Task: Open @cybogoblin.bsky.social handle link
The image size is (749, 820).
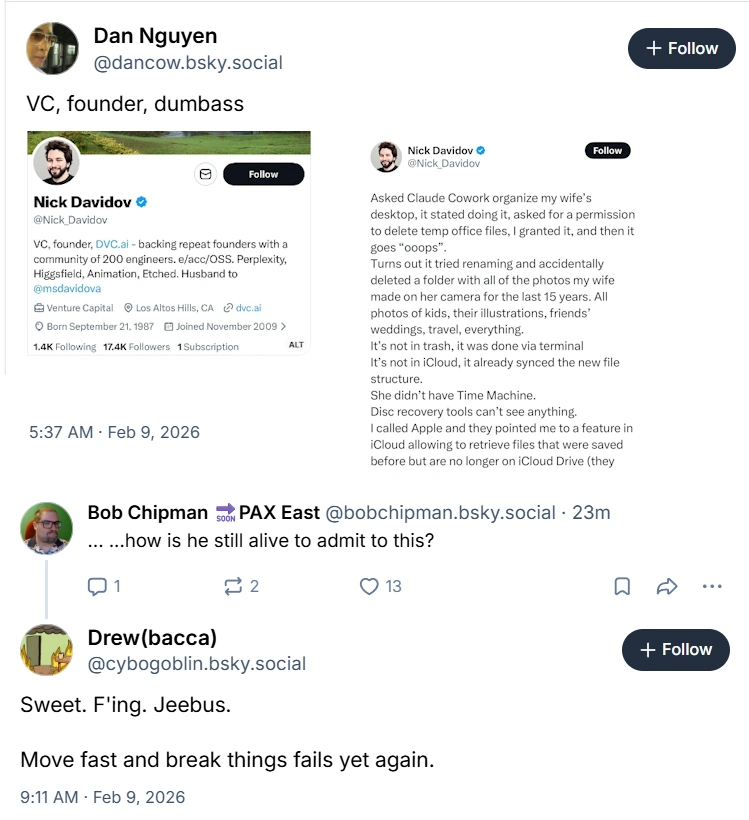Action: tap(197, 664)
